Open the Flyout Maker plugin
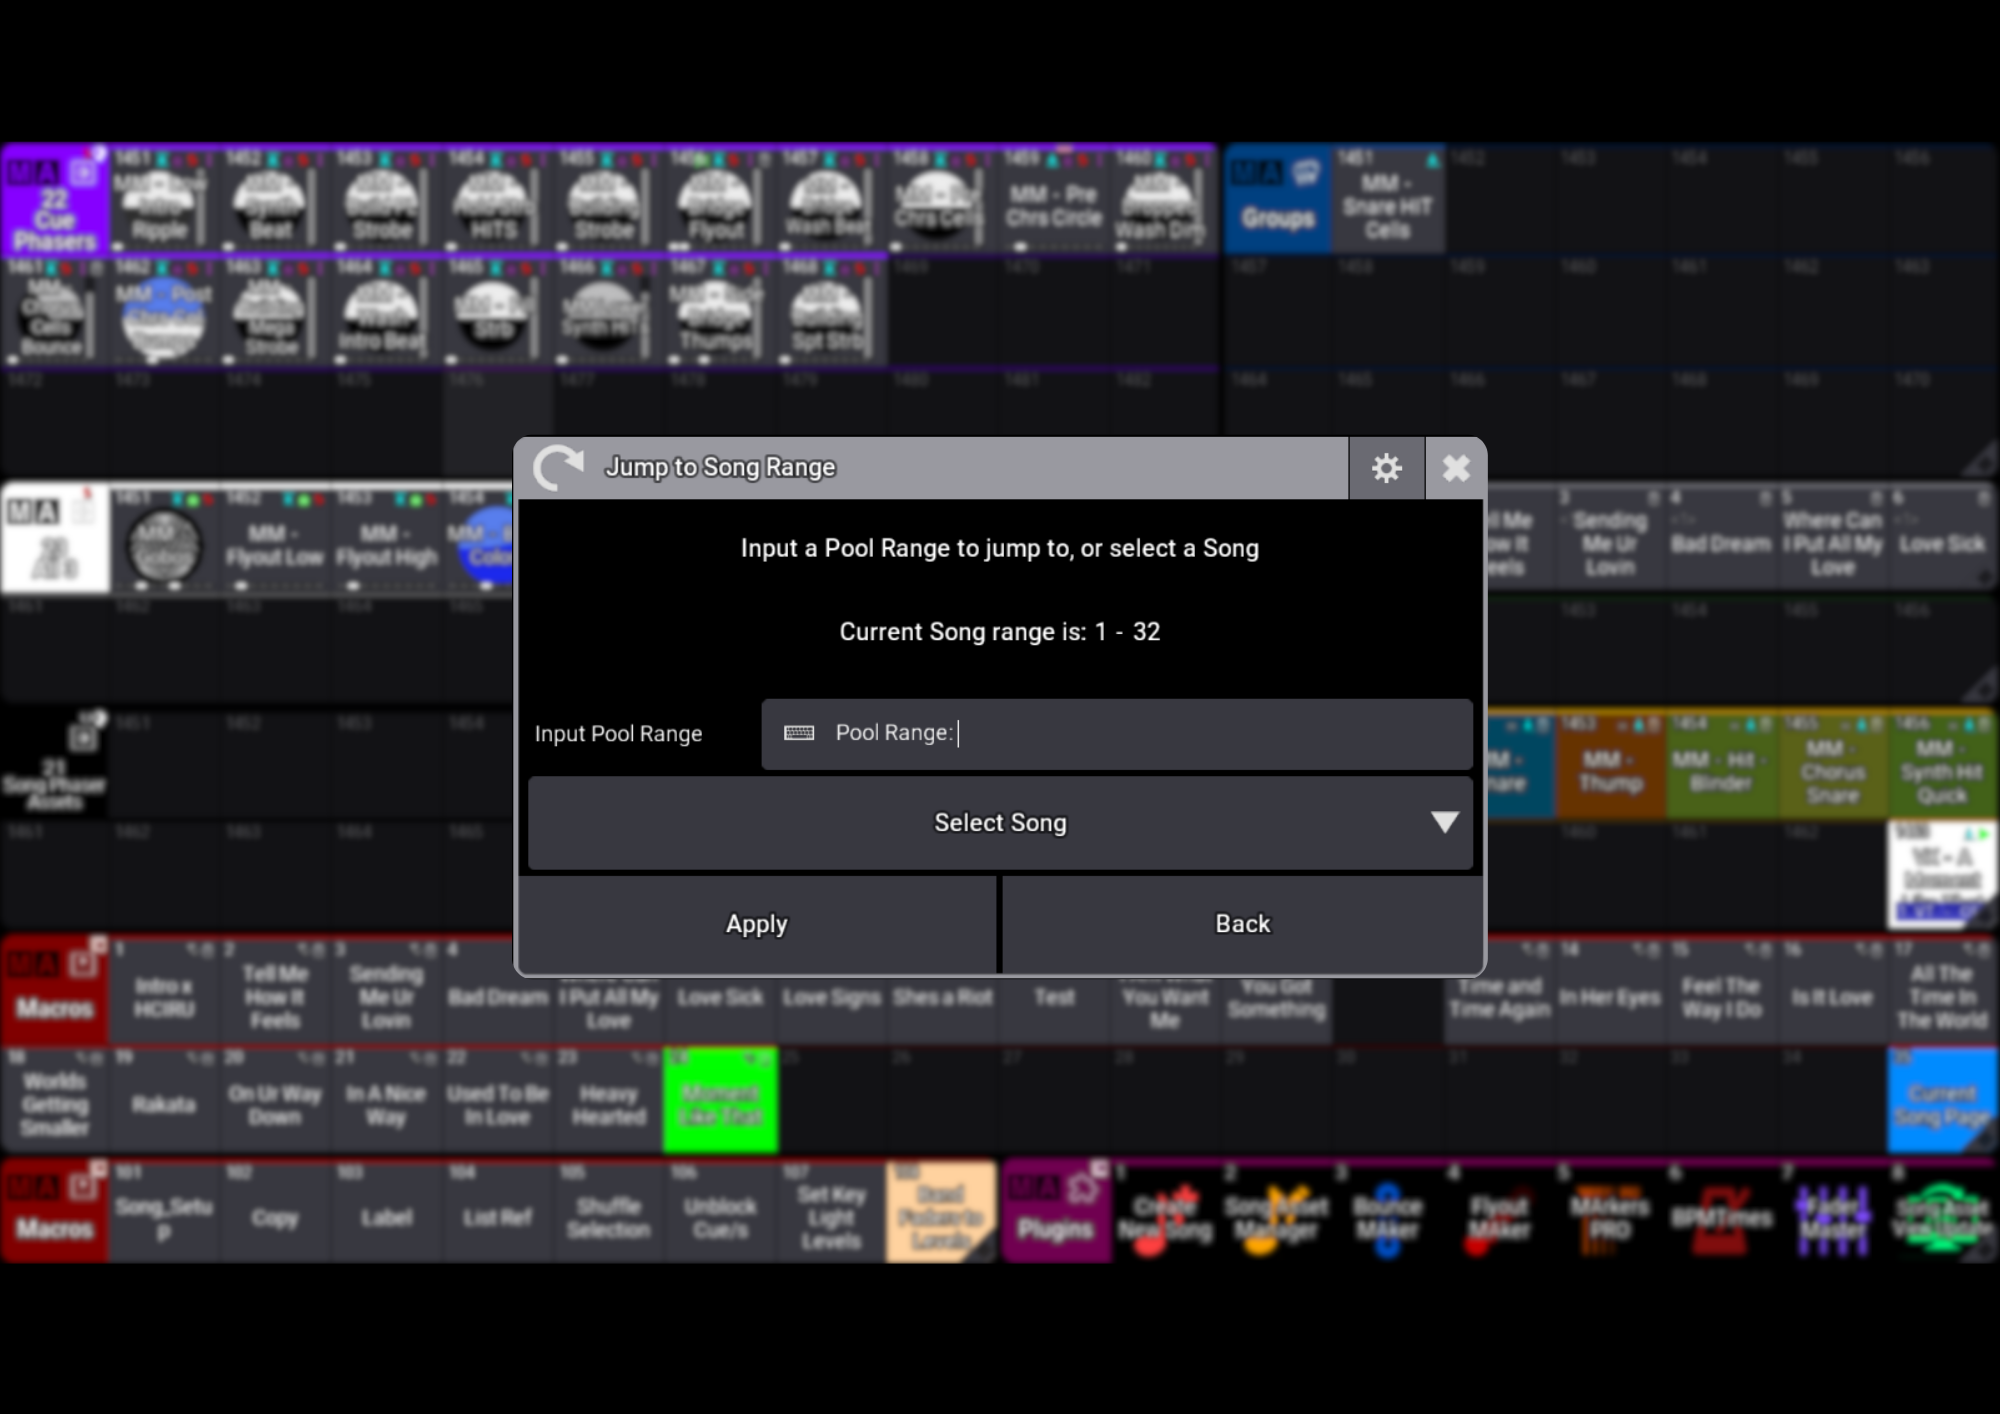2000x1414 pixels. (x=1498, y=1211)
